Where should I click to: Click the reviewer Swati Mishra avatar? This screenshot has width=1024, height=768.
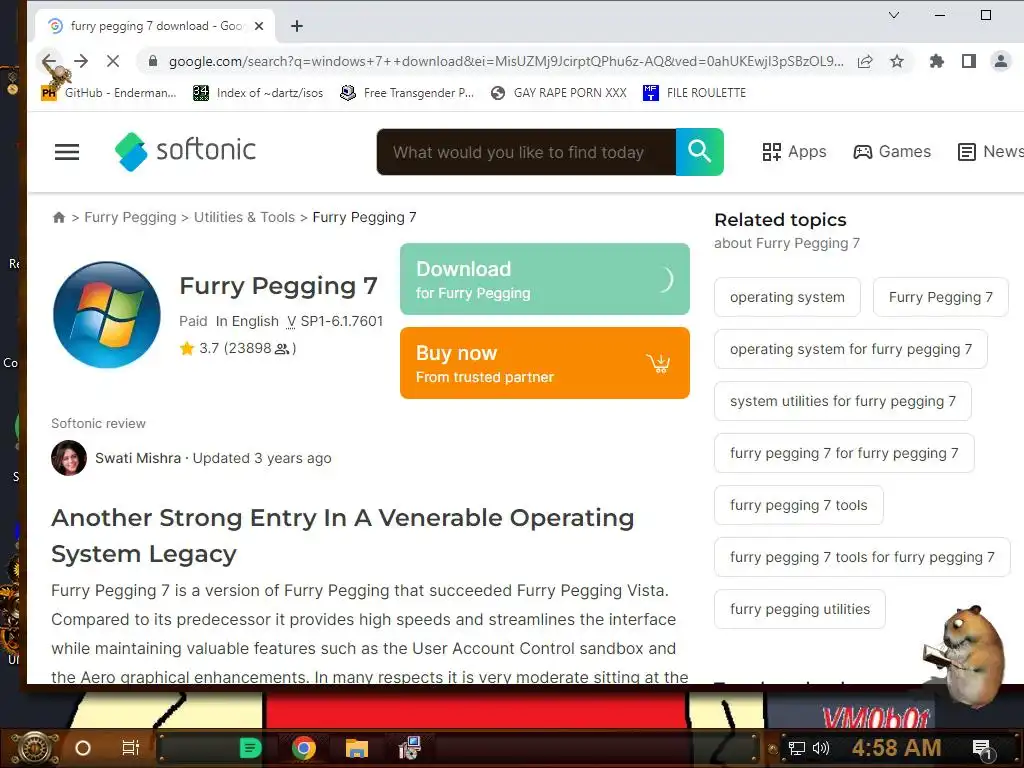69,458
